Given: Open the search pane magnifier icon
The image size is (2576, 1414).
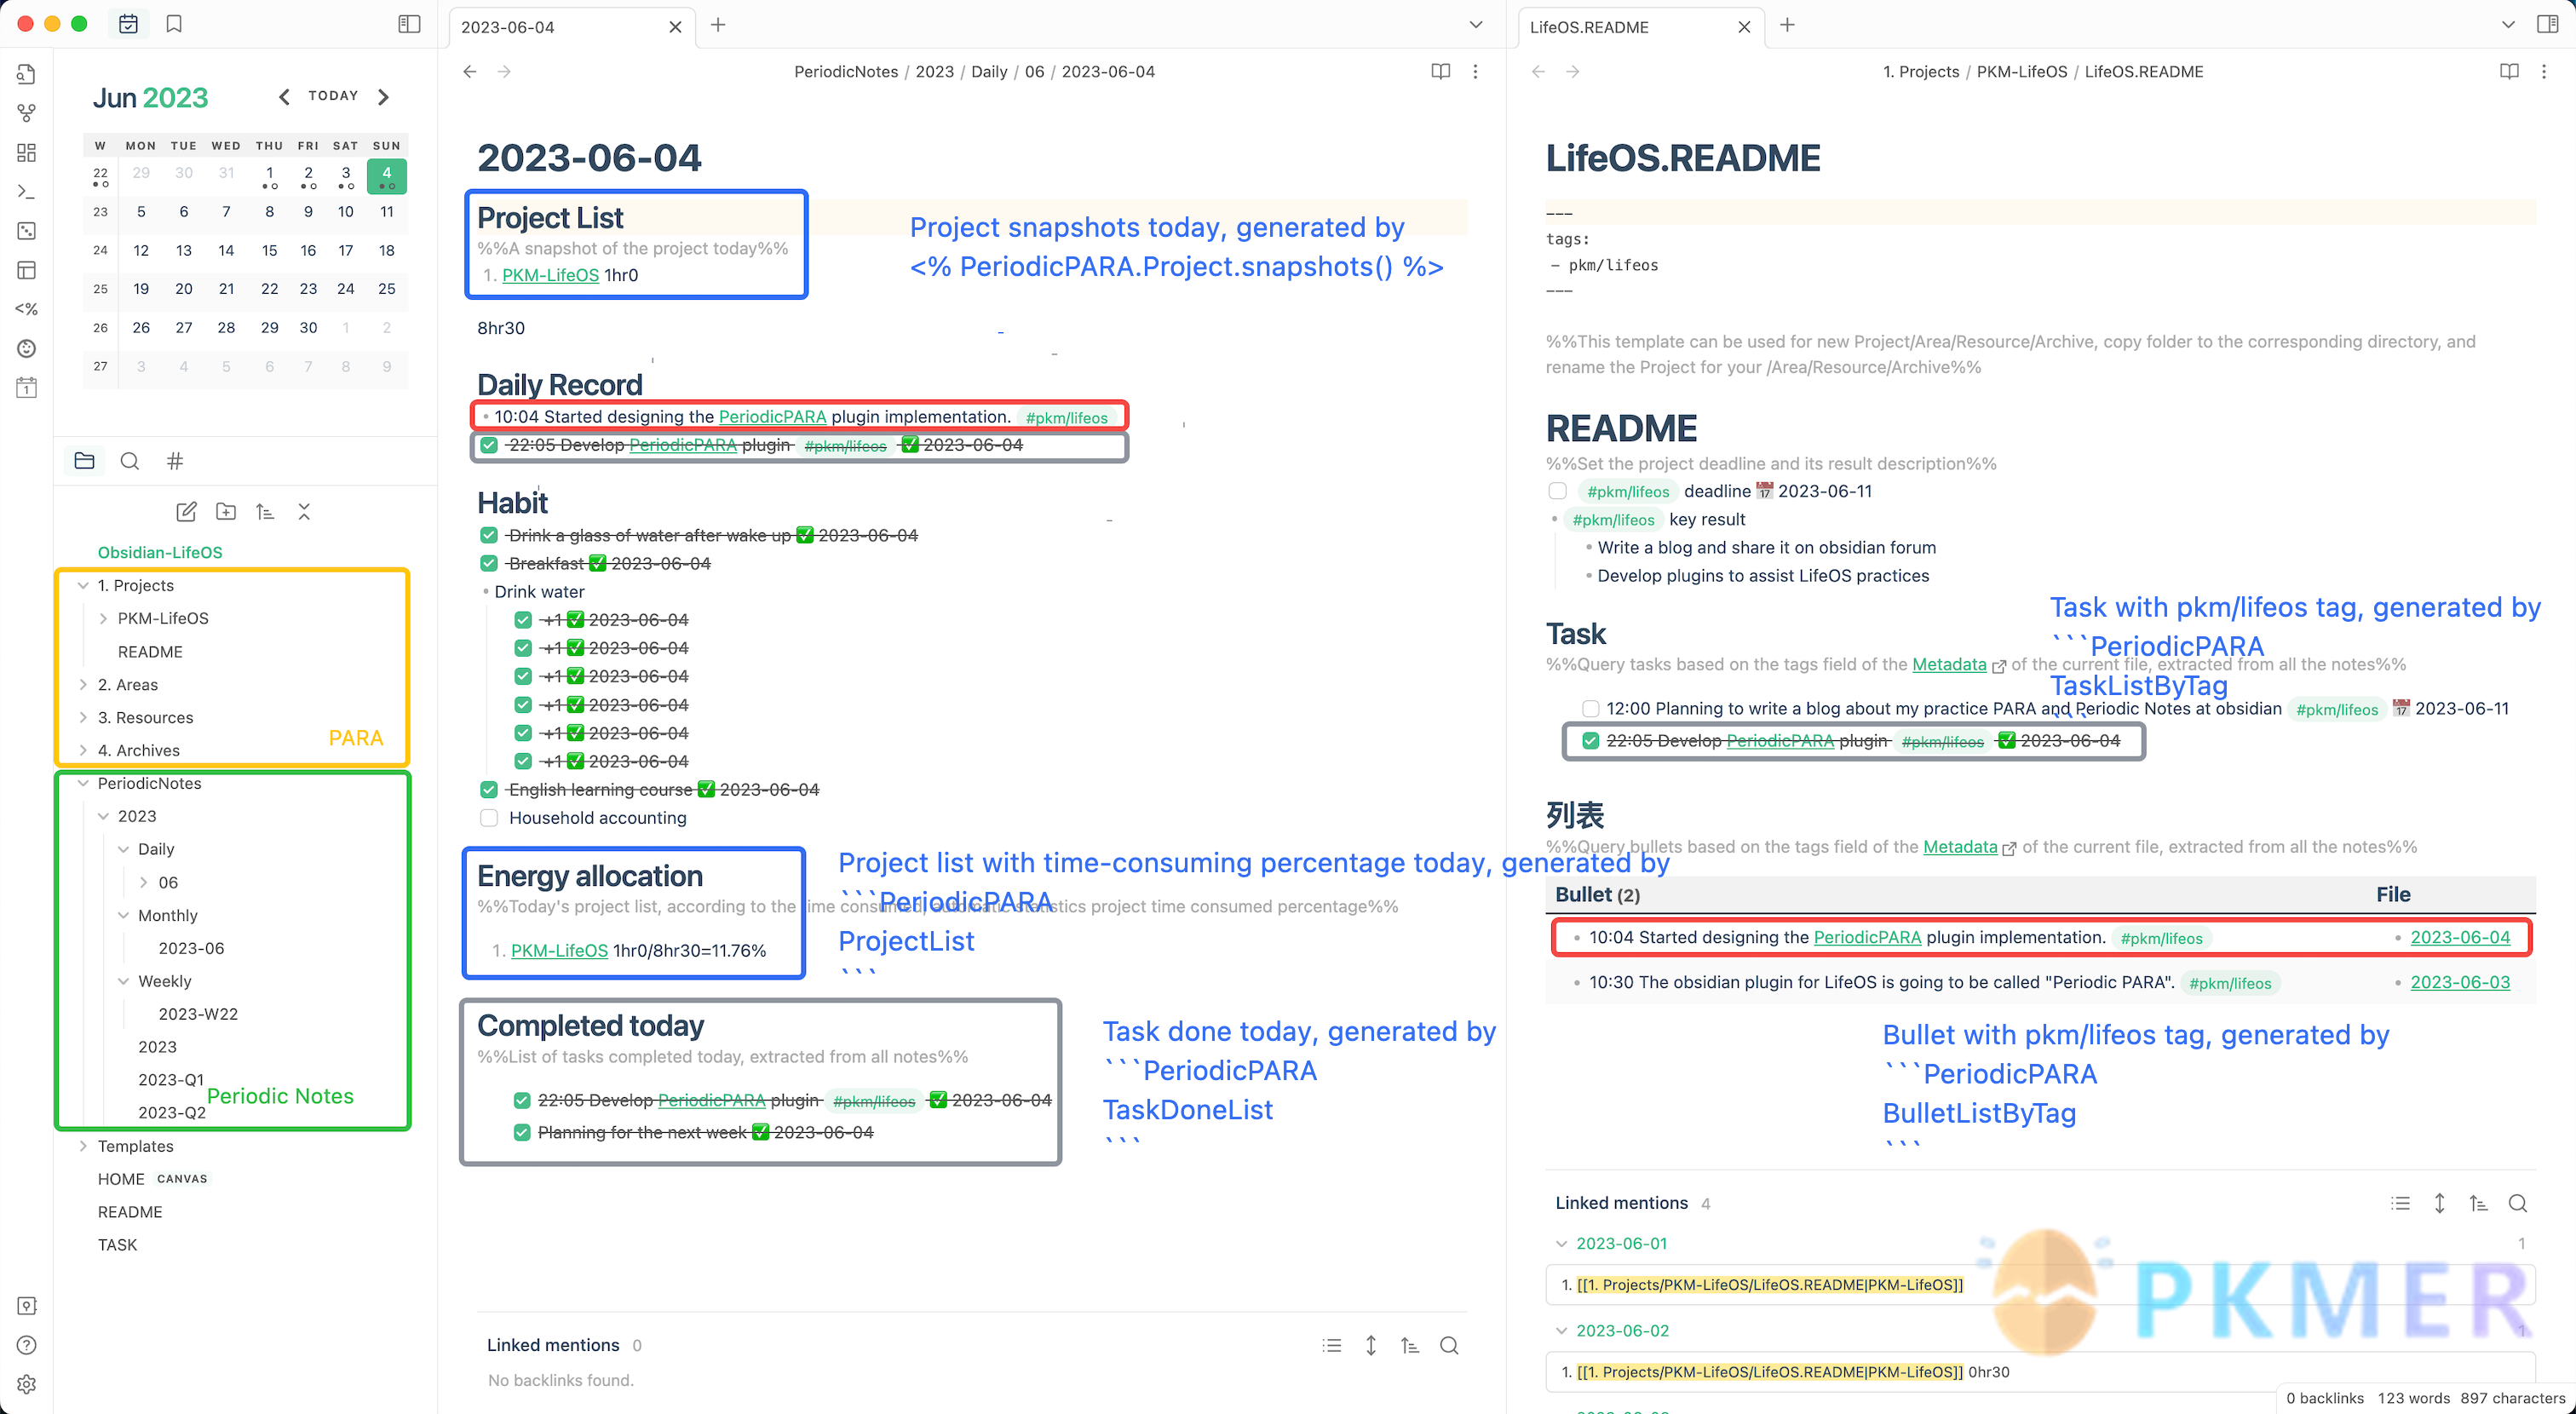Looking at the screenshot, I should tap(130, 461).
